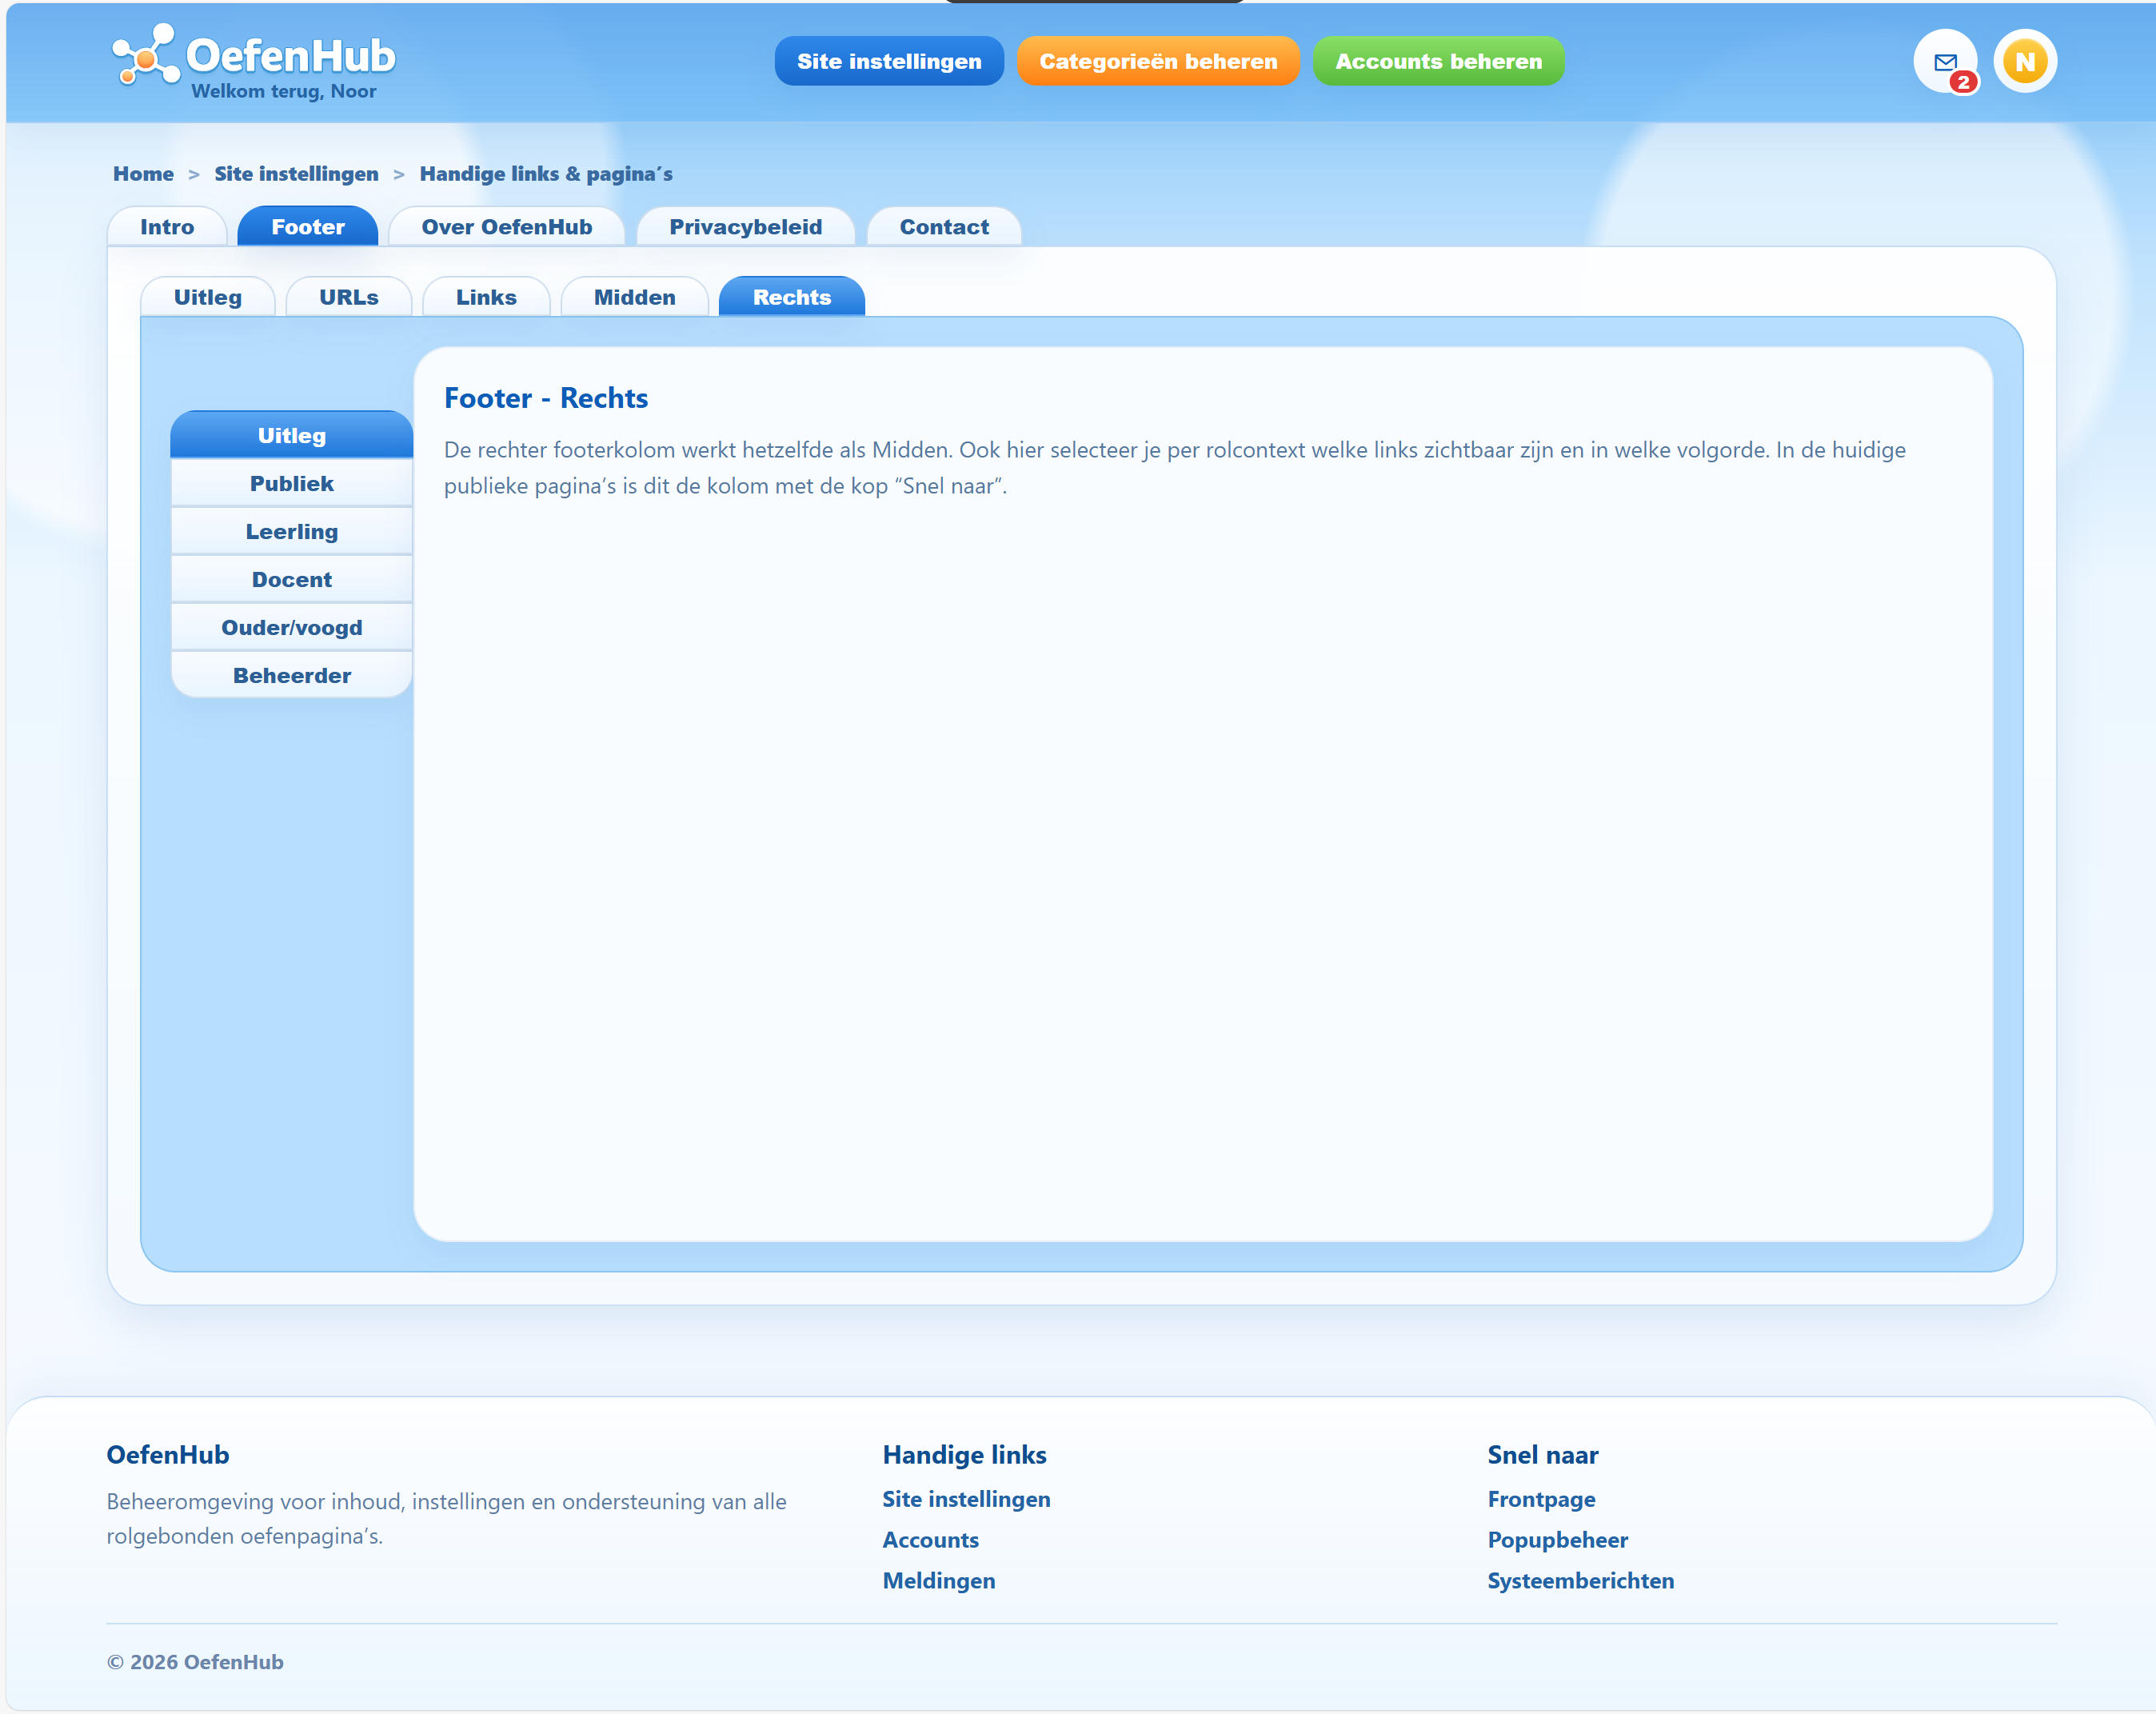This screenshot has height=1714, width=2156.
Task: Click the Footer - Rechts heading
Action: tap(546, 398)
